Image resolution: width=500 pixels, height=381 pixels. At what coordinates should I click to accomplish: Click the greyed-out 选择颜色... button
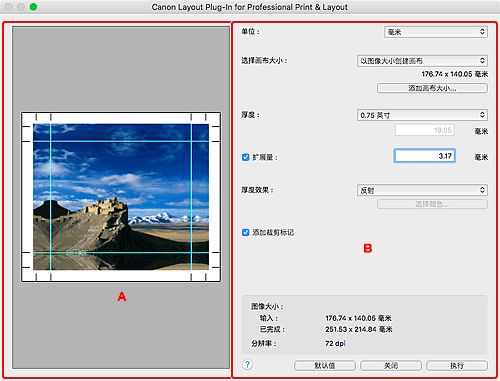pos(432,204)
